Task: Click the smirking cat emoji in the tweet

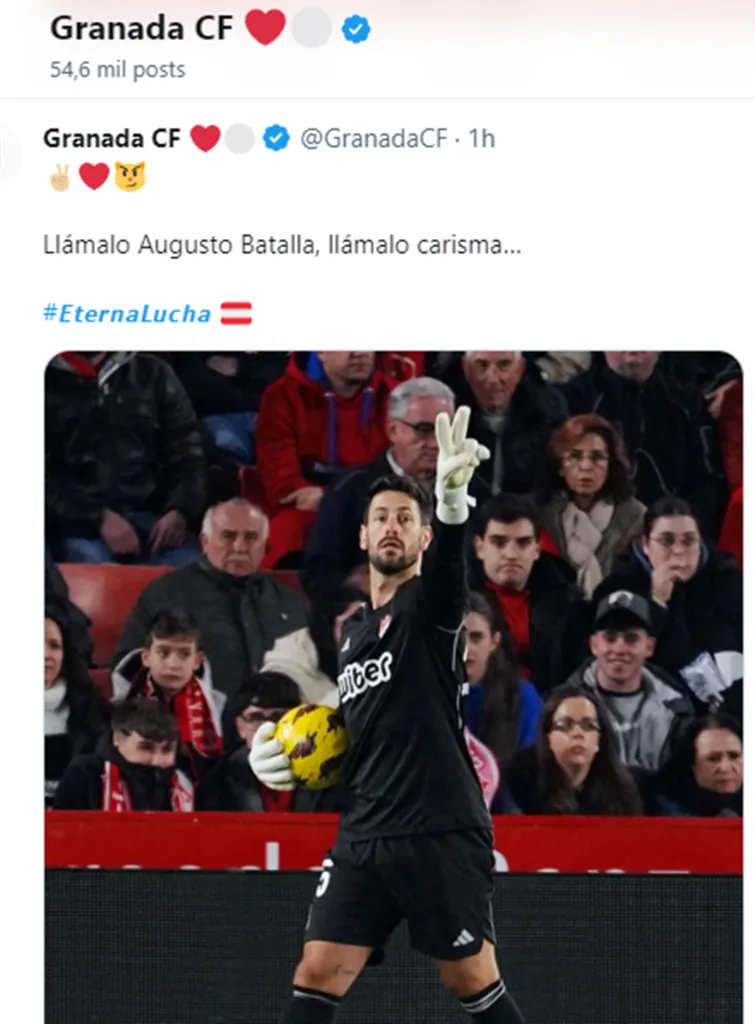Action: pyautogui.click(x=130, y=176)
